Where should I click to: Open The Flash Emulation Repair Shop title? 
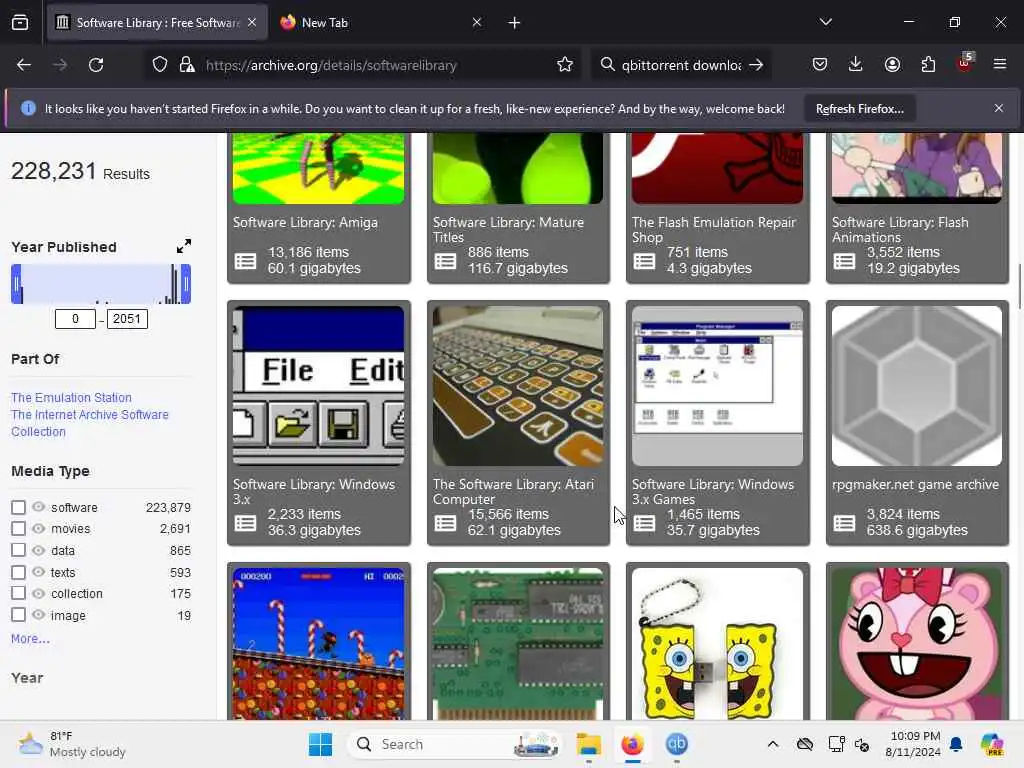(714, 229)
